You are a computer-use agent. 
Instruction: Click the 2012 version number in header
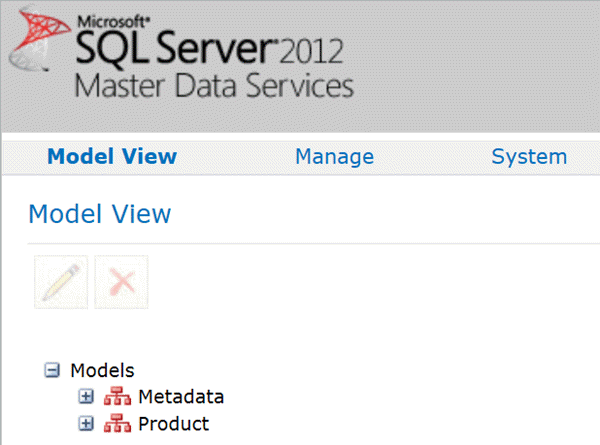click(x=311, y=52)
